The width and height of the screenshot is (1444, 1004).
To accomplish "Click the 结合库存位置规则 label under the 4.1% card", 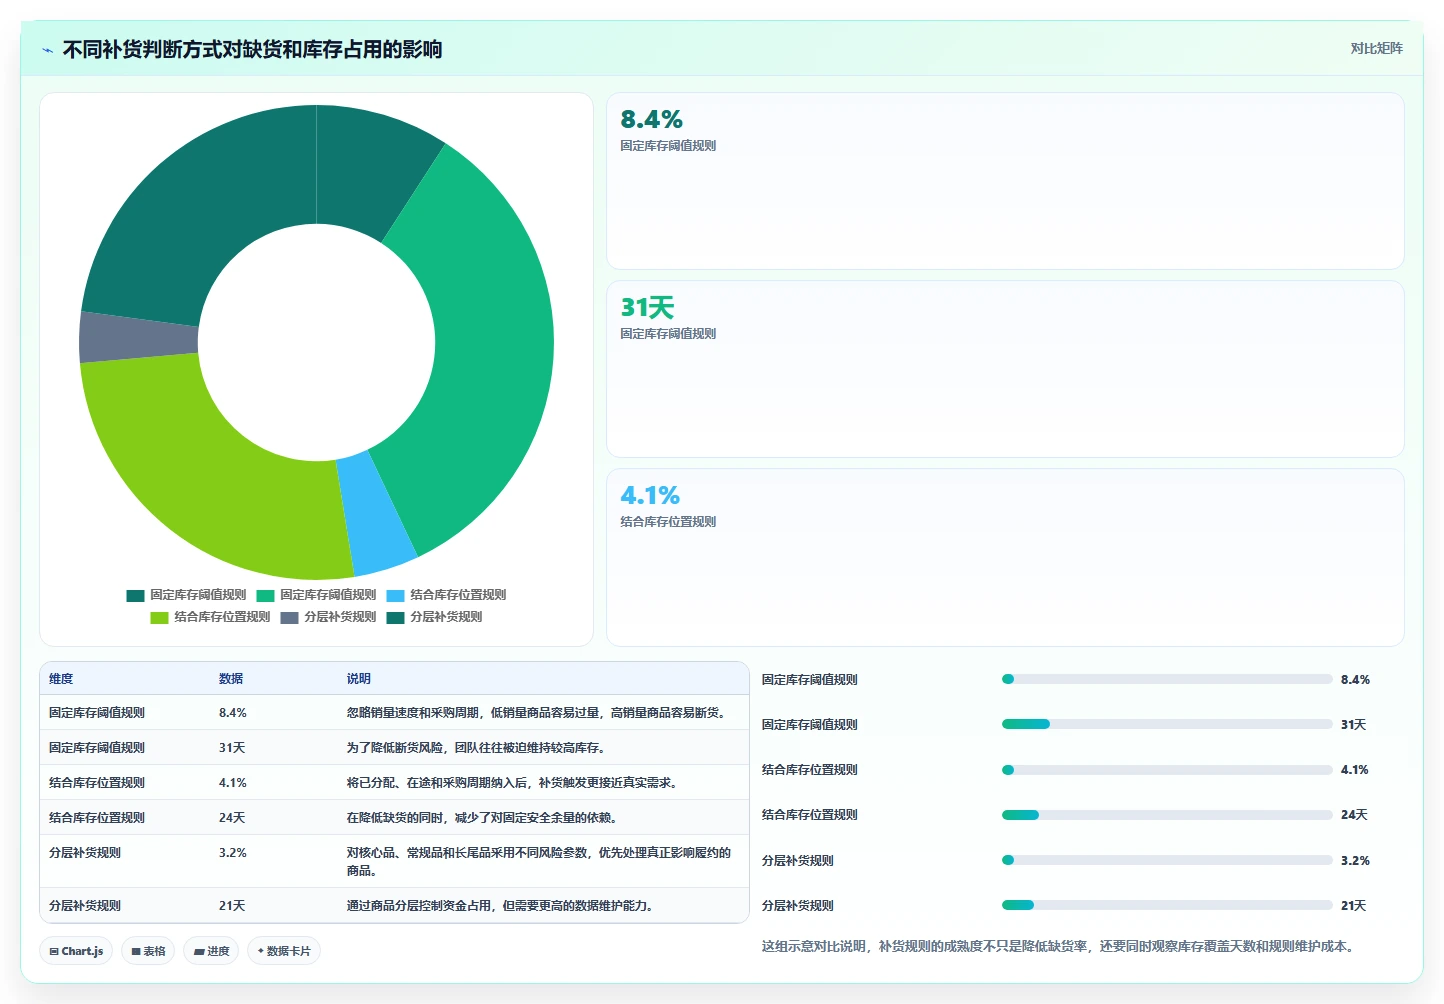I will click(x=668, y=522).
